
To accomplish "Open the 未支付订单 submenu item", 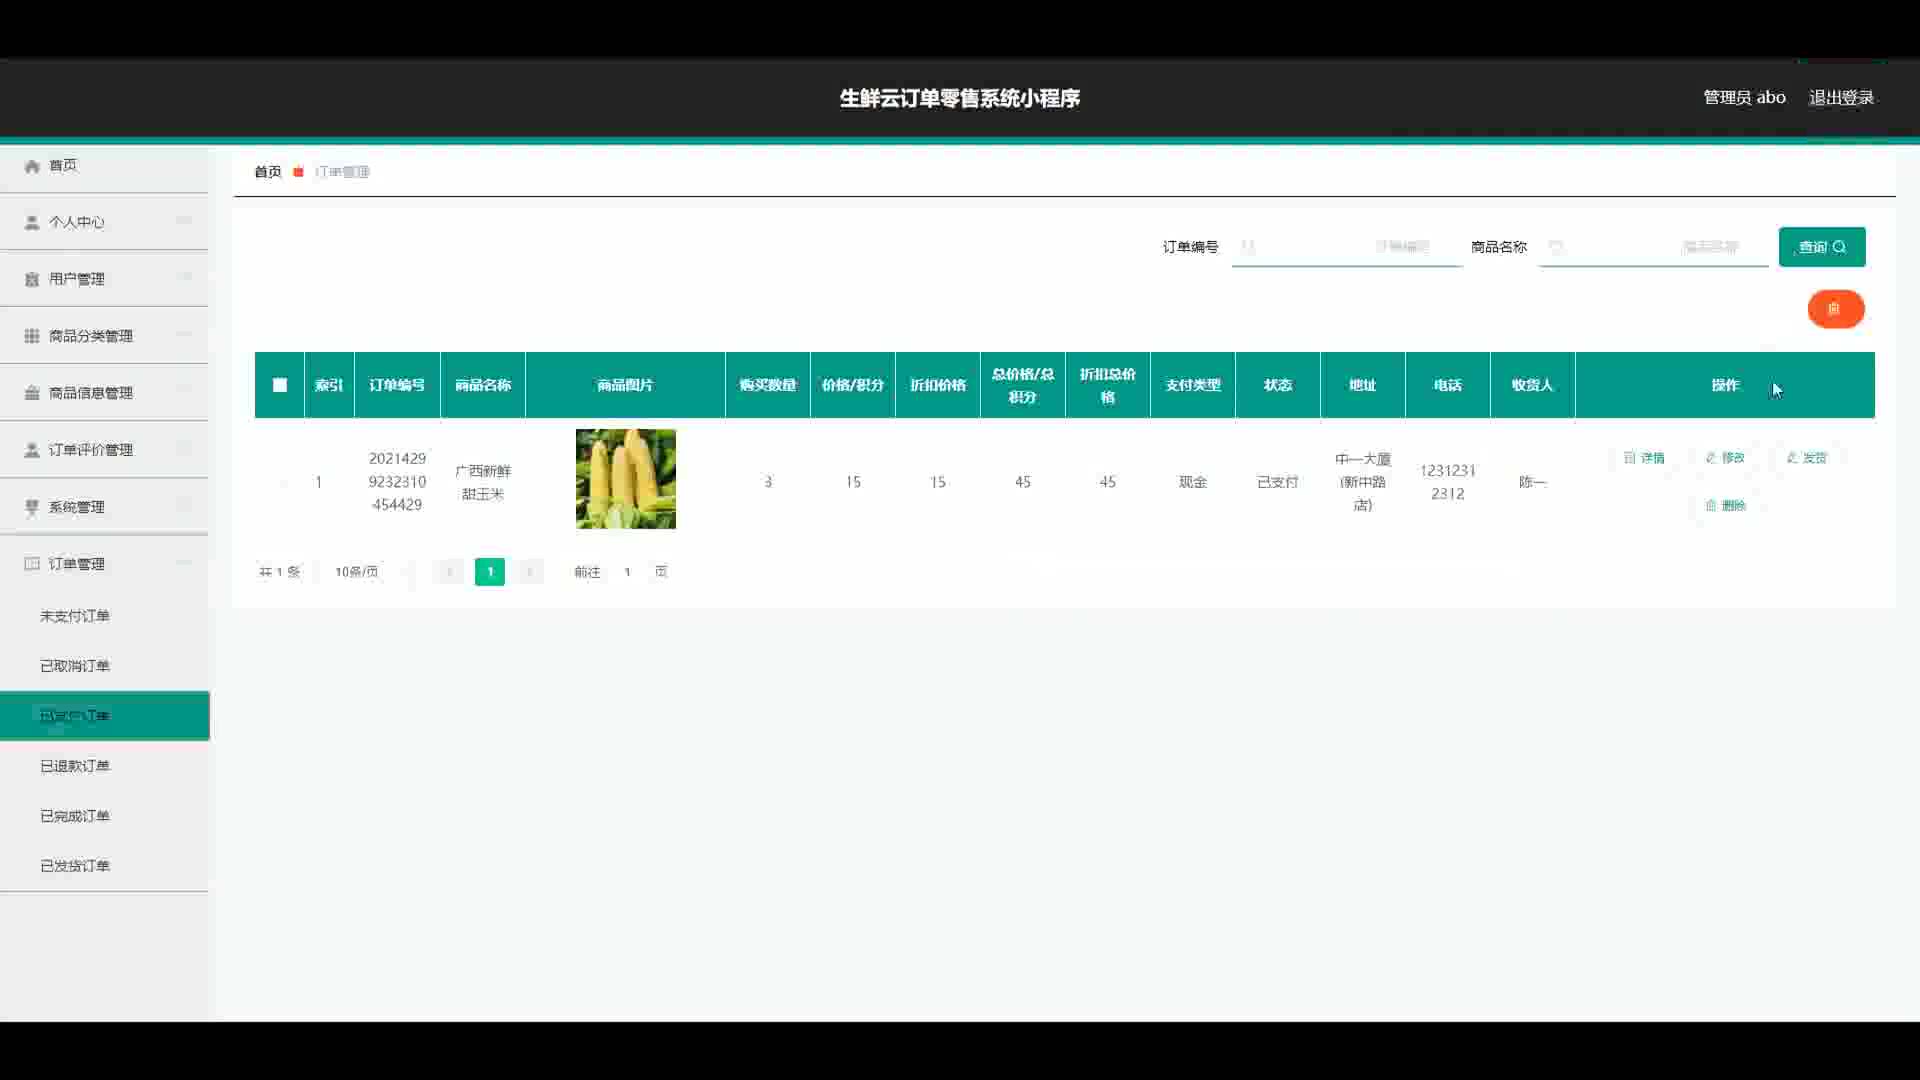I will [75, 616].
